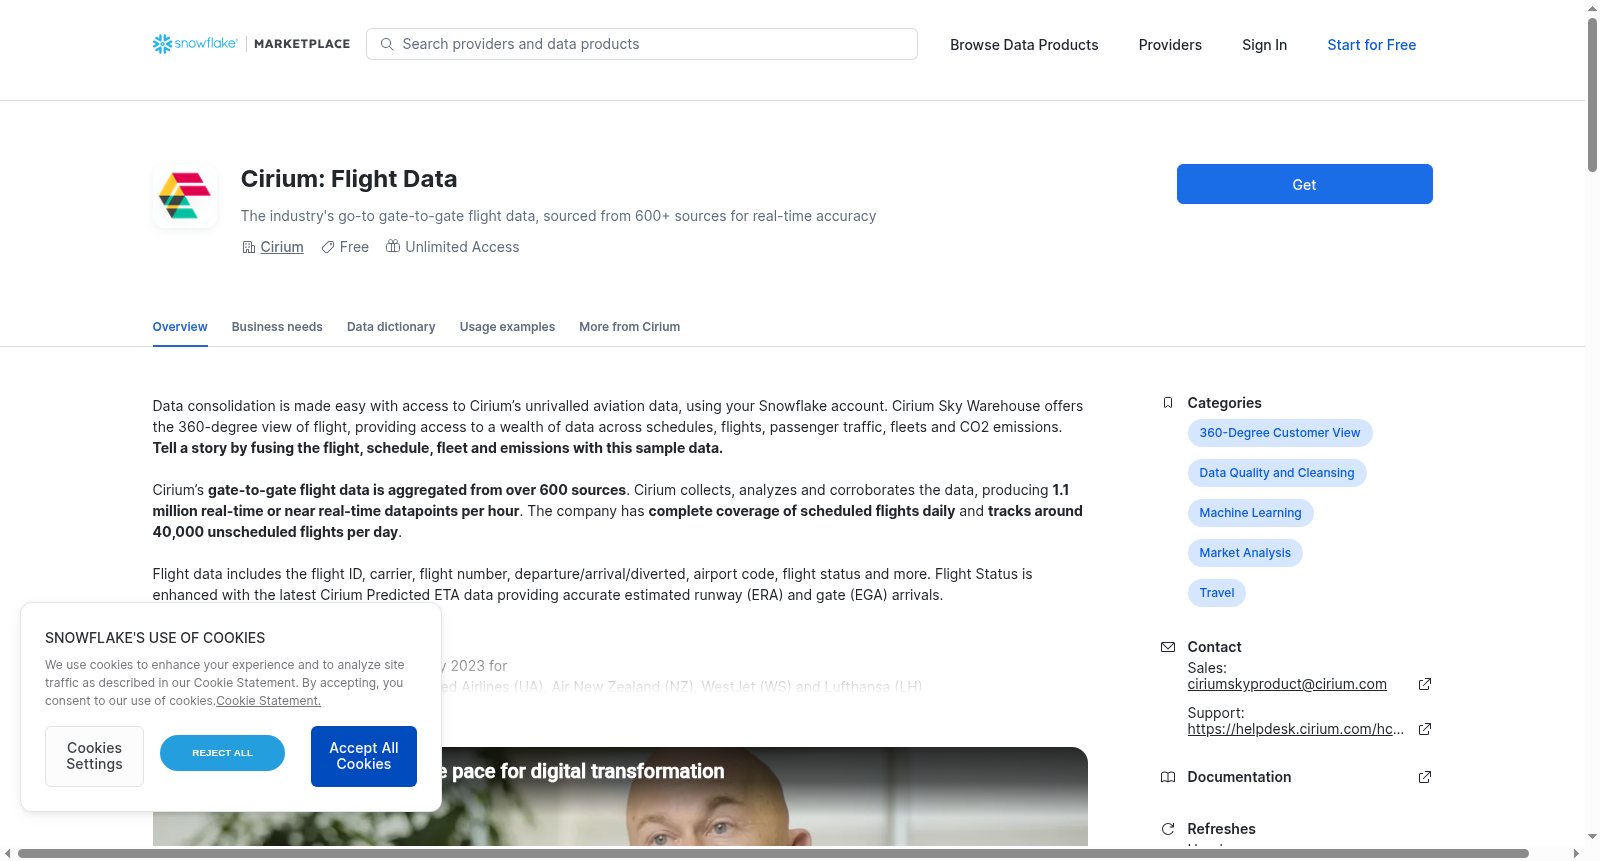This screenshot has width=1600, height=861.
Task: Open the Cookie Statement link
Action: pos(268,701)
